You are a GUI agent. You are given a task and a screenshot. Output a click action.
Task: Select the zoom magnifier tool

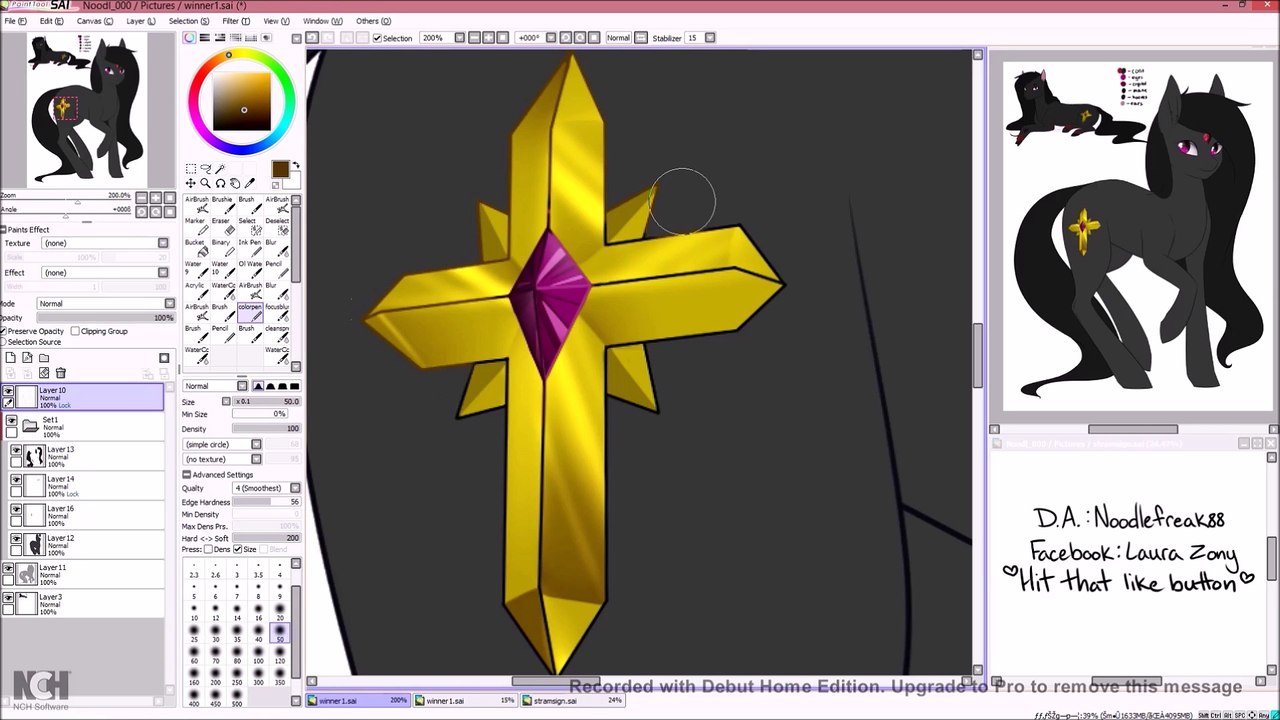click(206, 183)
